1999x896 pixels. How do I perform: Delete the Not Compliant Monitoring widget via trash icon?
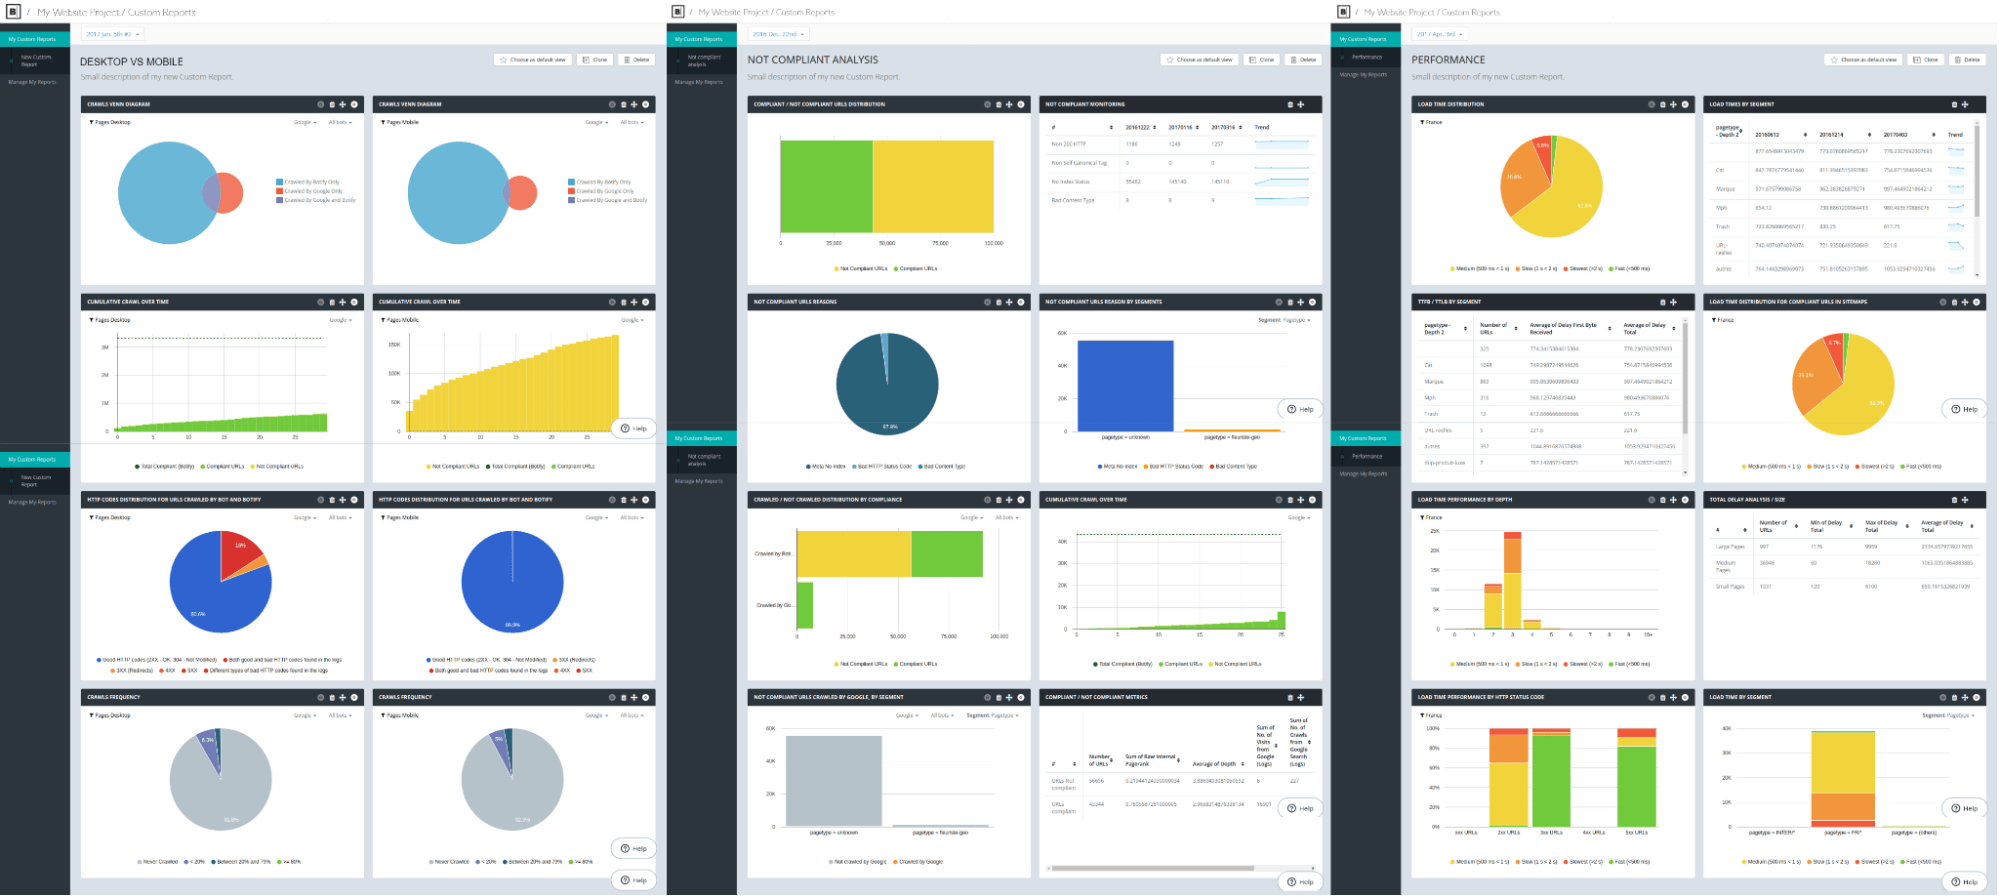click(1290, 104)
